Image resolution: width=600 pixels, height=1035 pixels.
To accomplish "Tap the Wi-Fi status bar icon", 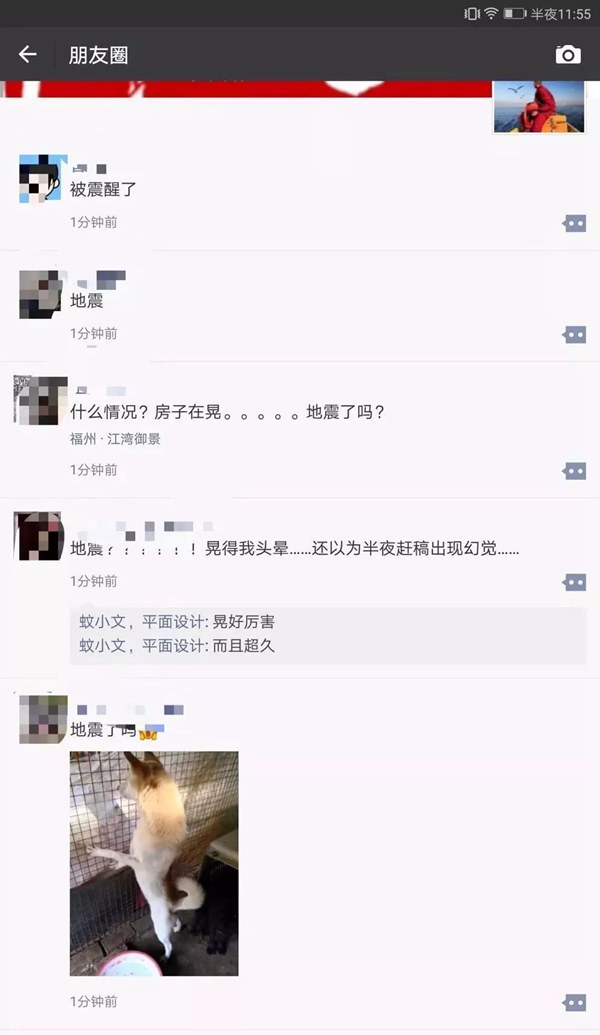I will pyautogui.click(x=491, y=13).
